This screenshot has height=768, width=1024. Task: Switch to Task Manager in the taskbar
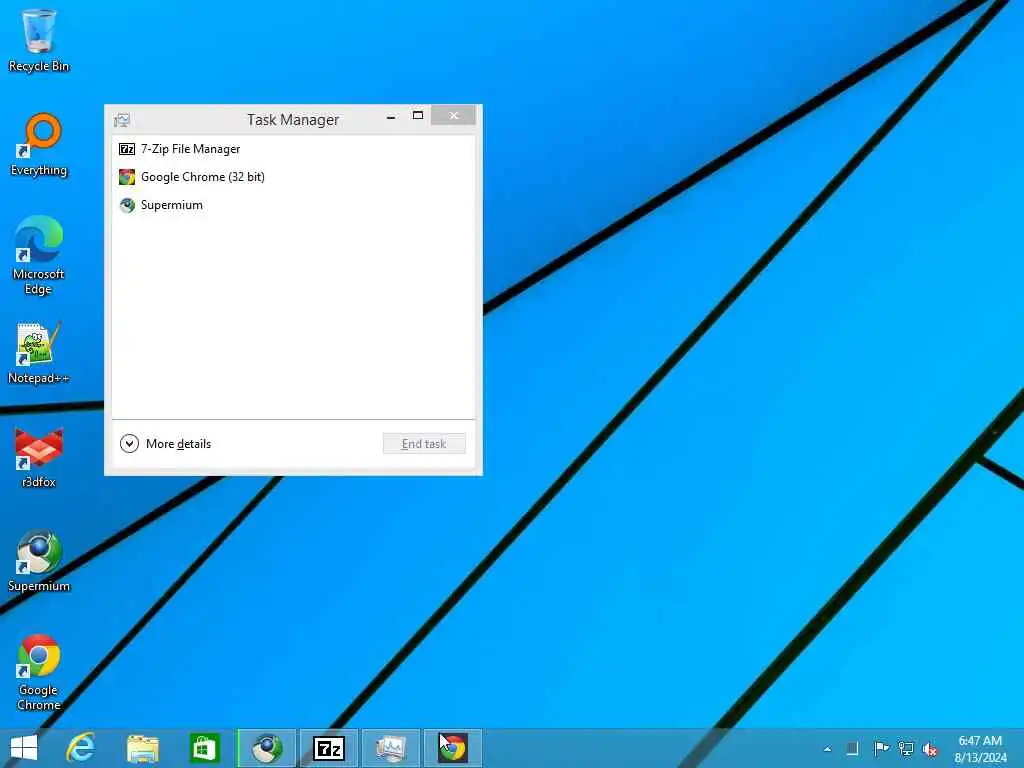[391, 748]
